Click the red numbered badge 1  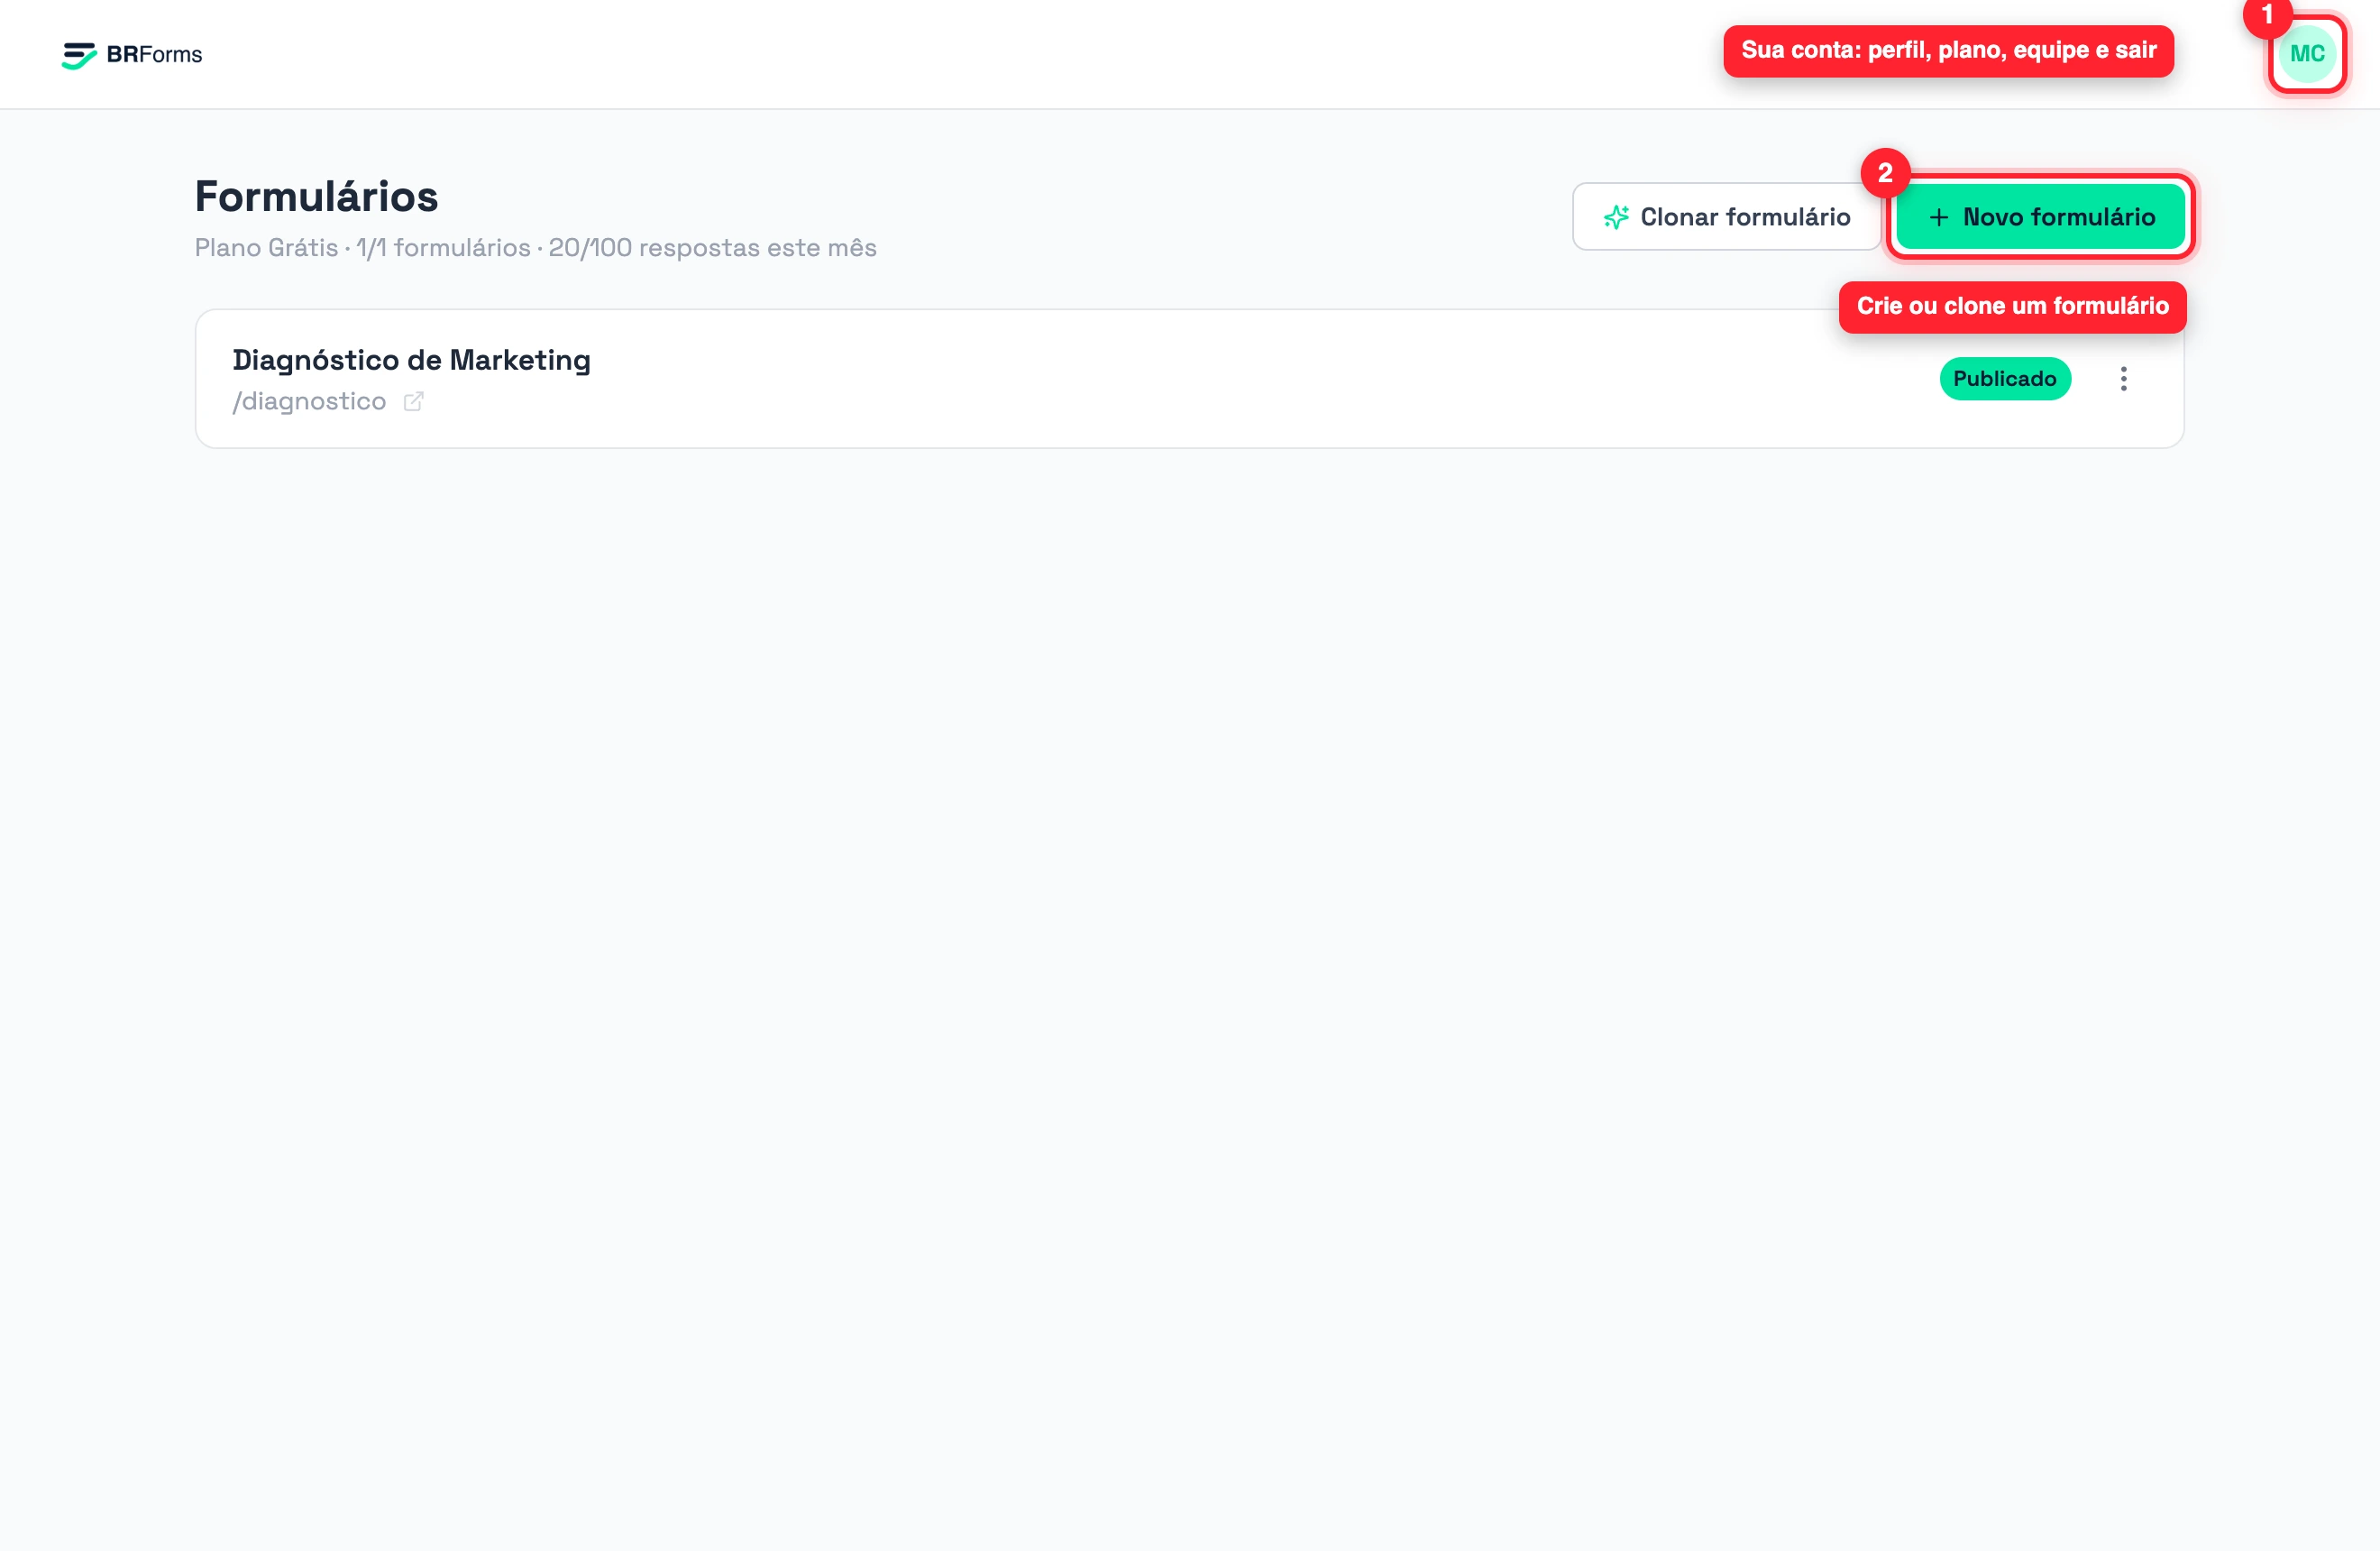point(2267,14)
